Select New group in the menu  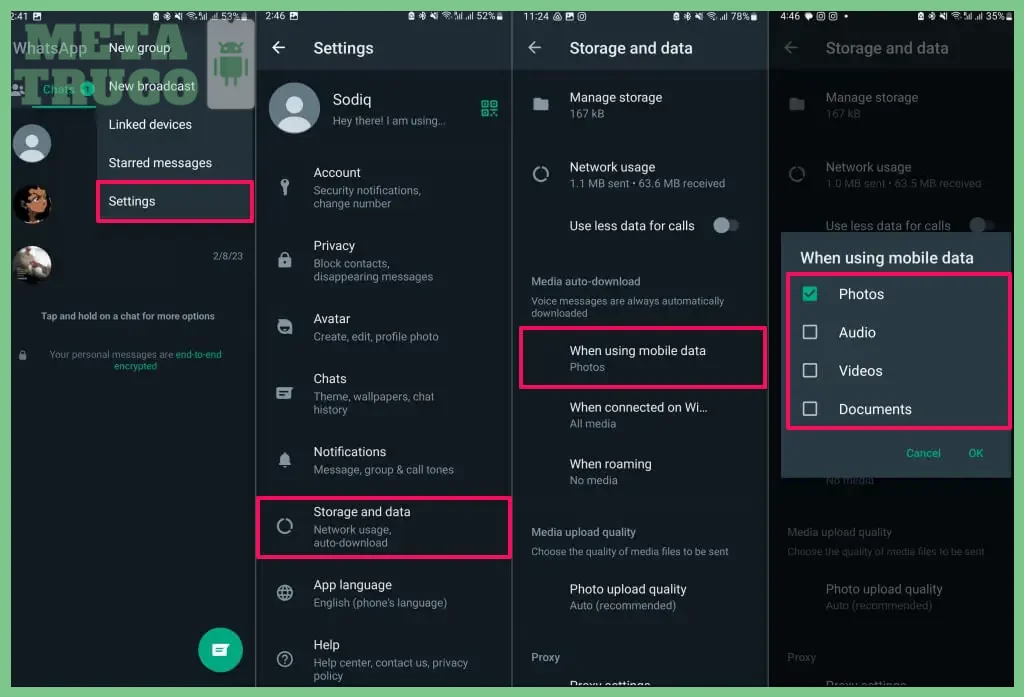coord(139,48)
